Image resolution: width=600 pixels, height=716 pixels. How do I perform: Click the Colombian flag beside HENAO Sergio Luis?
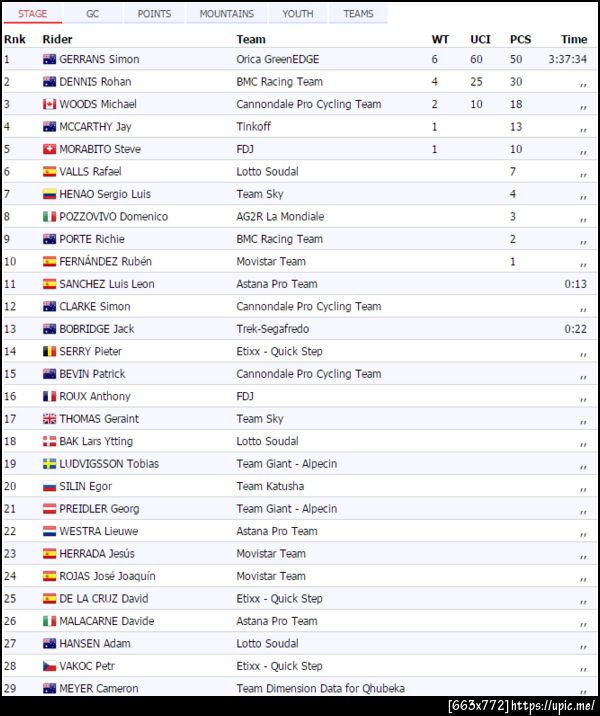(x=49, y=194)
